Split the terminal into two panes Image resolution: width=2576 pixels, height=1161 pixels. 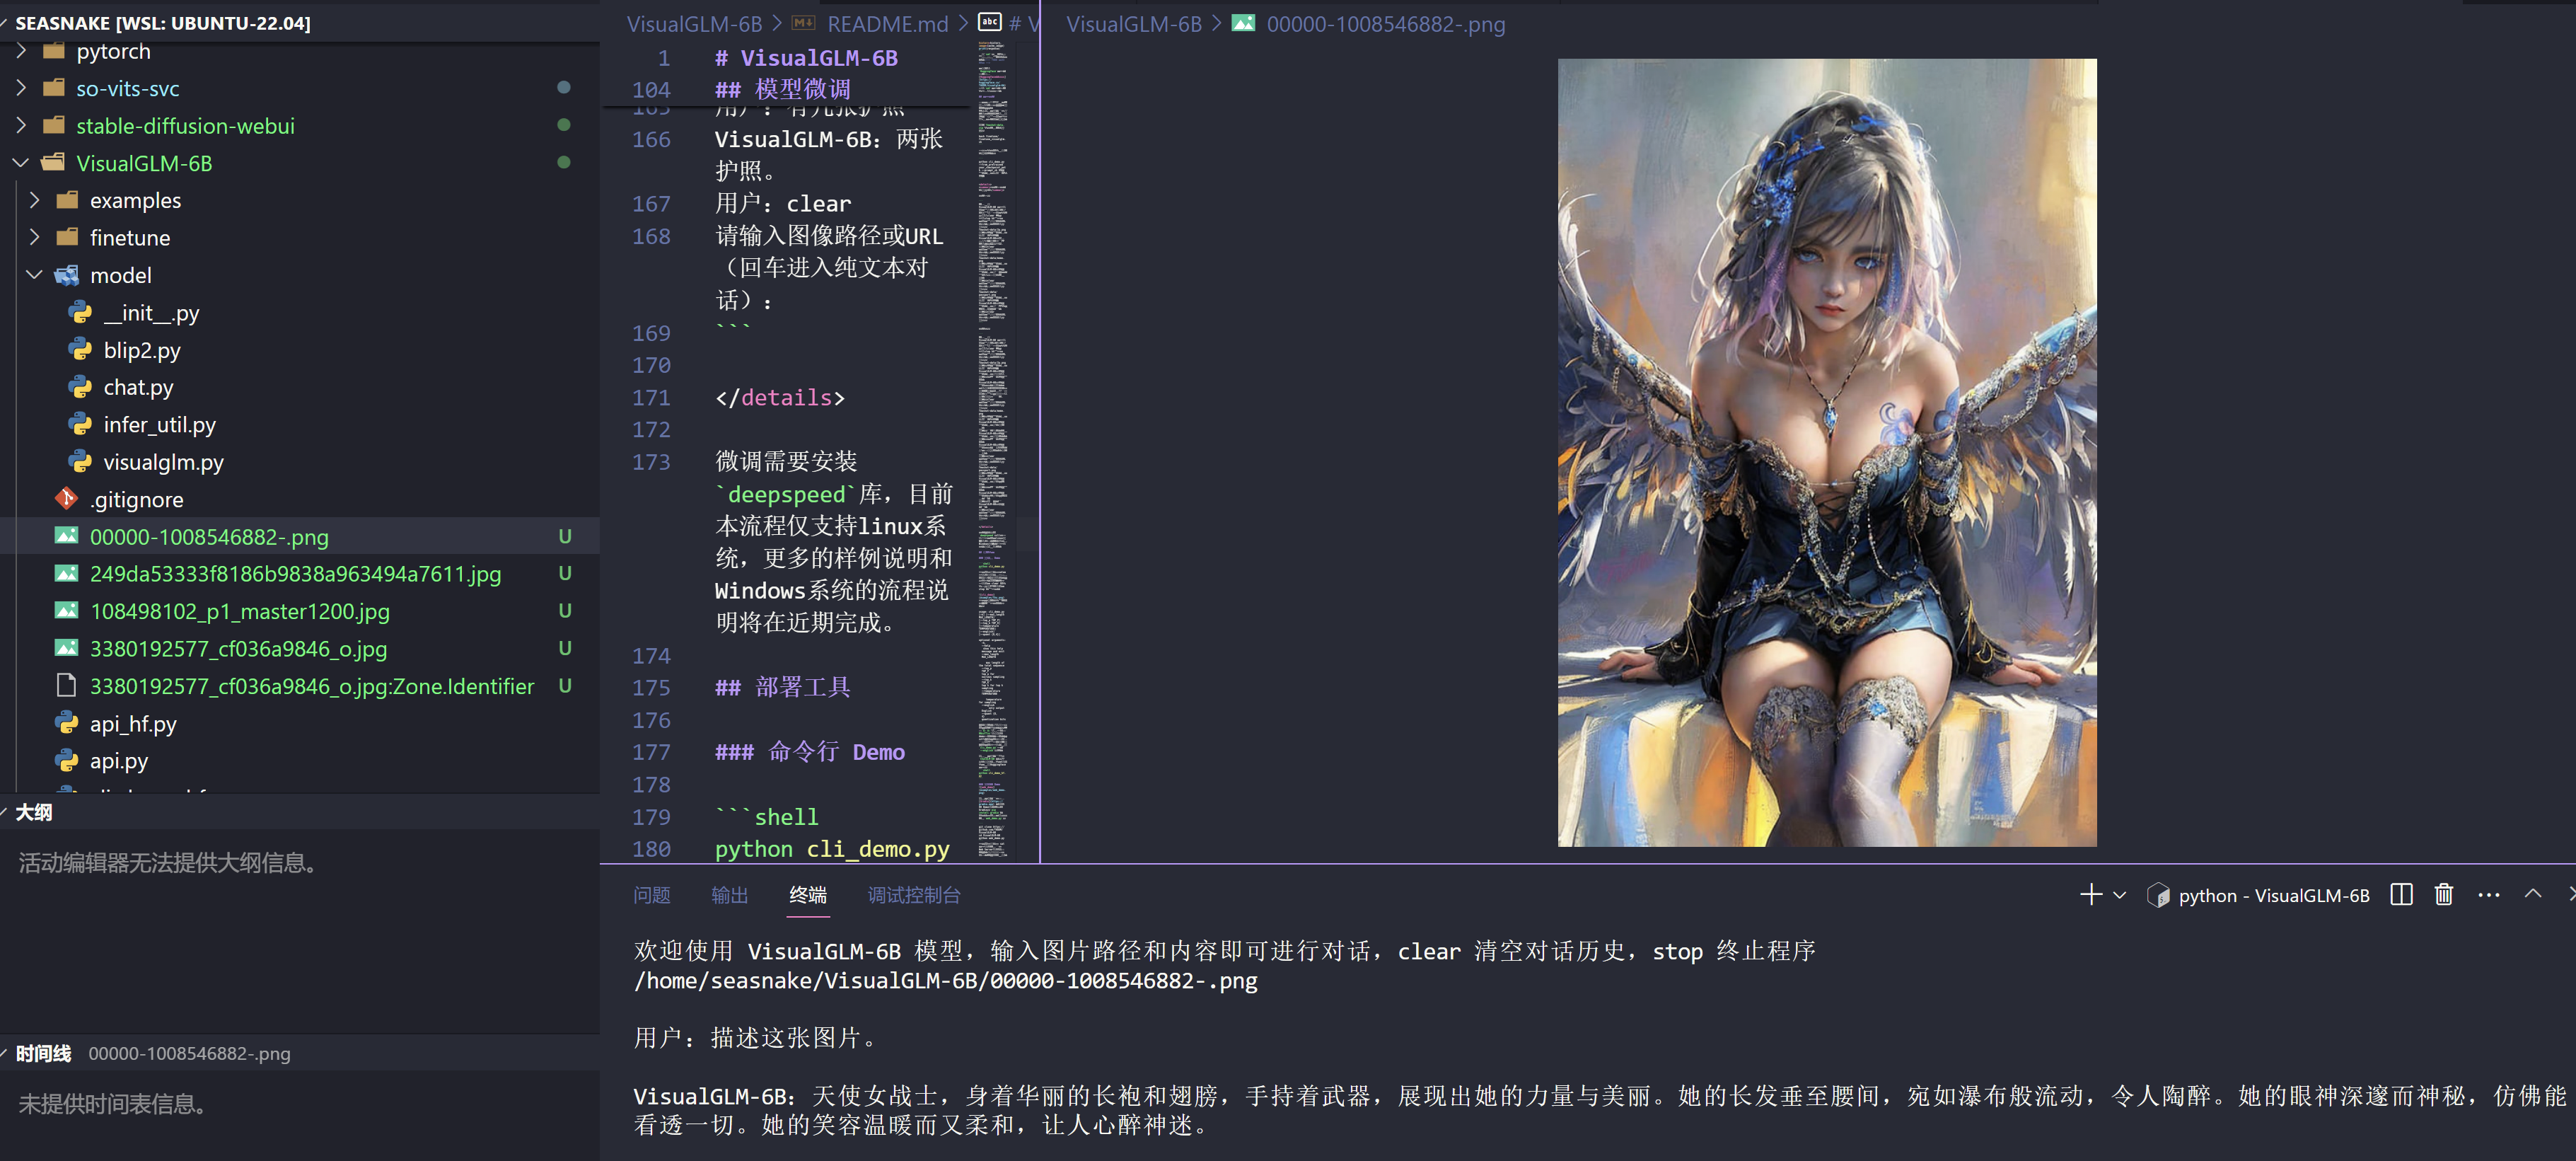(x=2401, y=895)
